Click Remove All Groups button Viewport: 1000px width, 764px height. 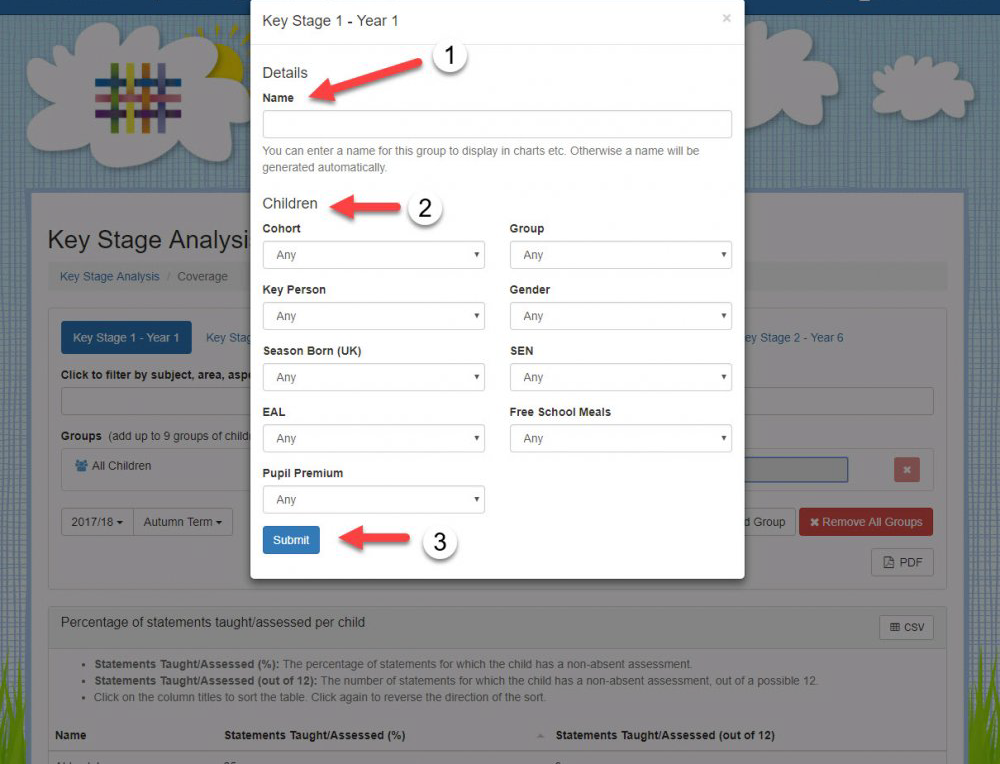[x=865, y=522]
